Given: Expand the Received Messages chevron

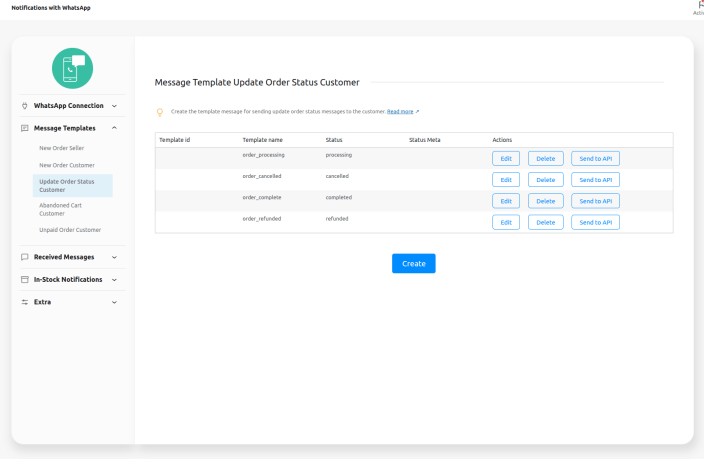Looking at the screenshot, I should tap(114, 257).
